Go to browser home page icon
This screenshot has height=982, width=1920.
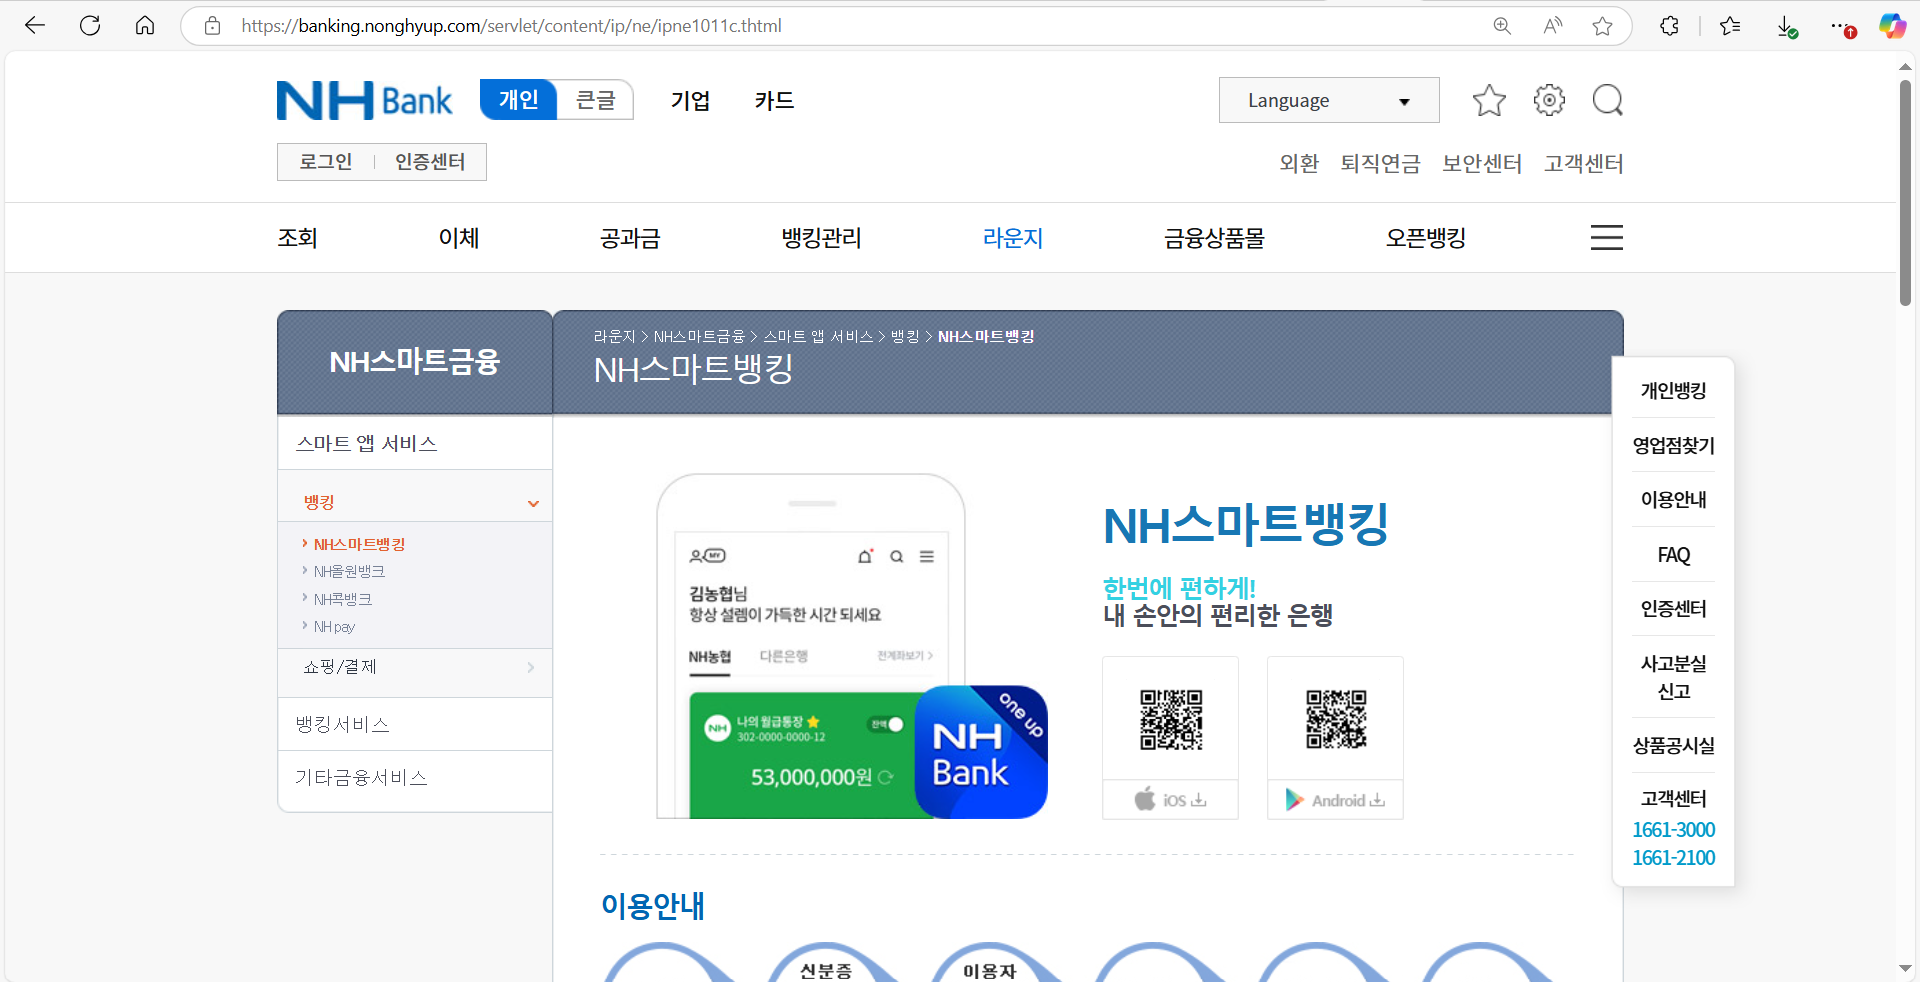point(145,26)
